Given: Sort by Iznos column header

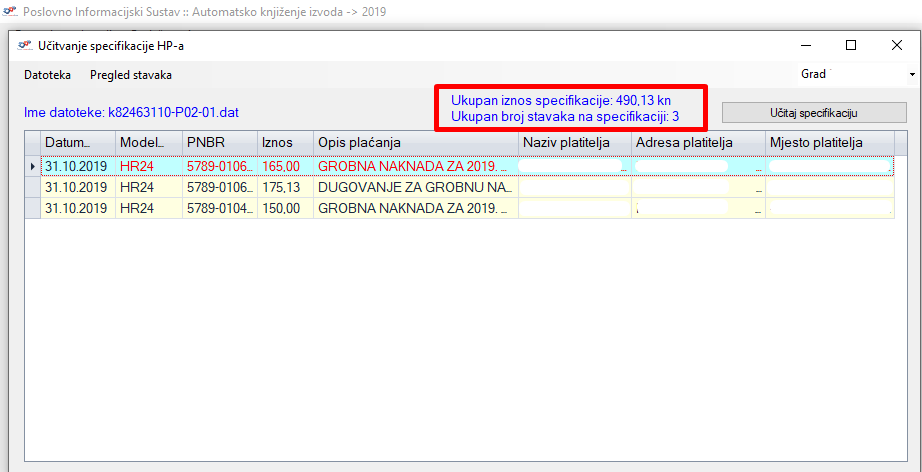Looking at the screenshot, I should tap(285, 143).
